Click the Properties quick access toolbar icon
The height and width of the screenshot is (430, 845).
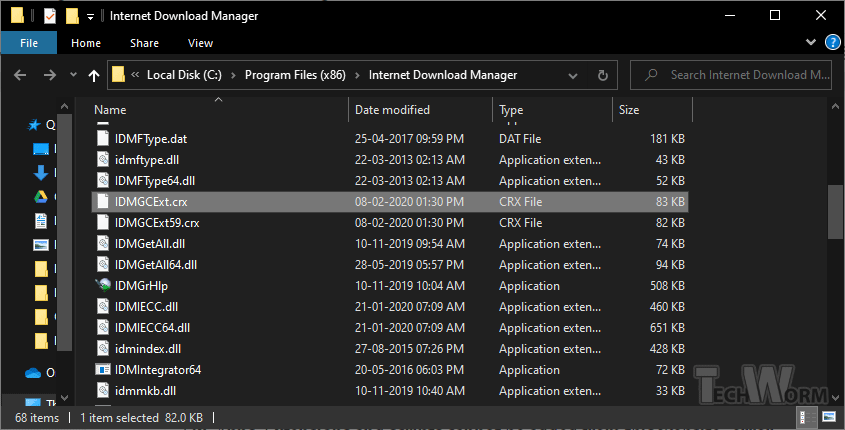click(x=50, y=16)
